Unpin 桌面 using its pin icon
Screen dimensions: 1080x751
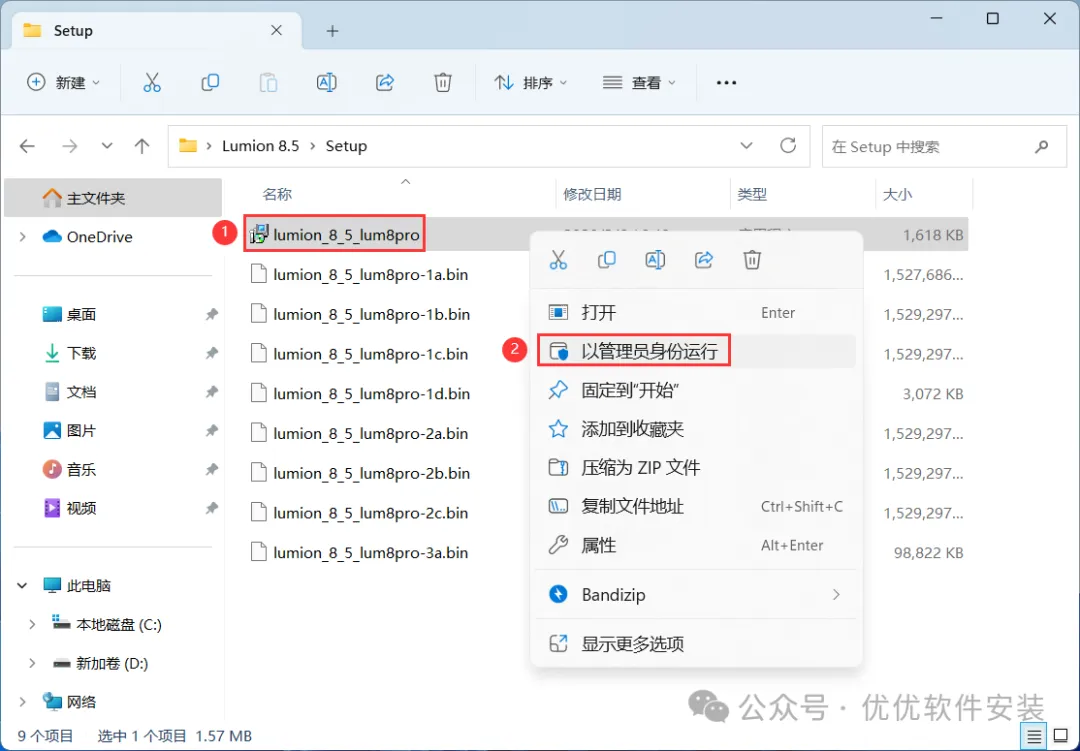point(211,314)
